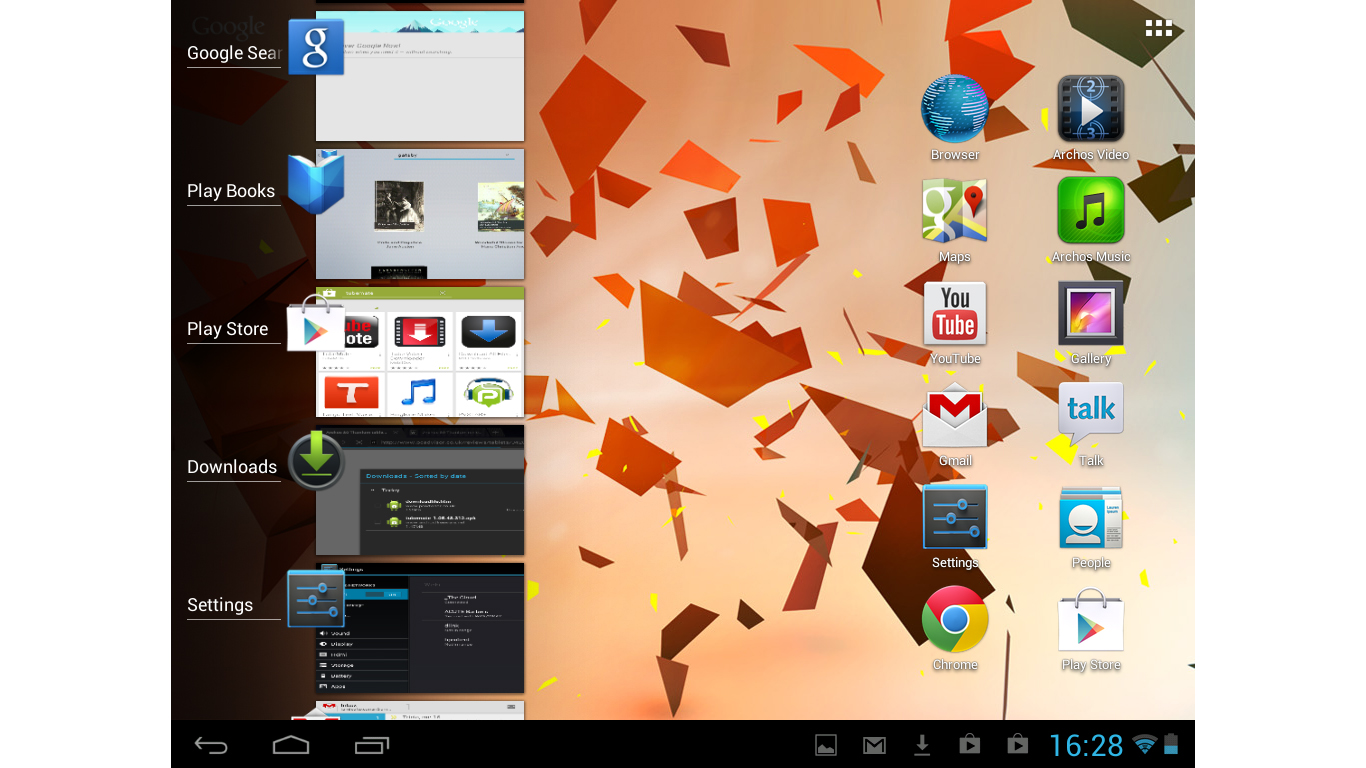Open the Maps app
1366x768 pixels.
[955, 220]
